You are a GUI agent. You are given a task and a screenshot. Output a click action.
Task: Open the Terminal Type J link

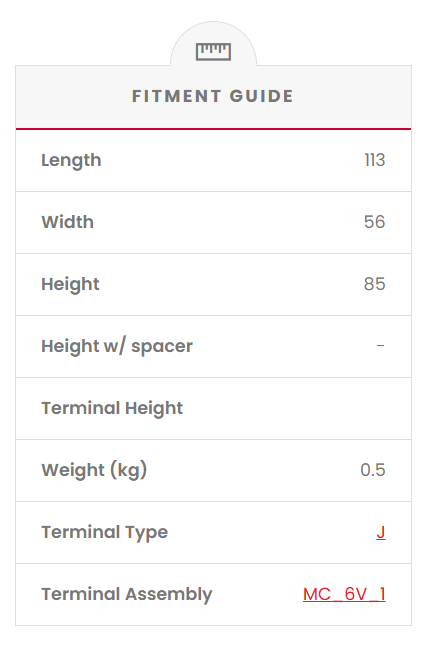click(381, 532)
